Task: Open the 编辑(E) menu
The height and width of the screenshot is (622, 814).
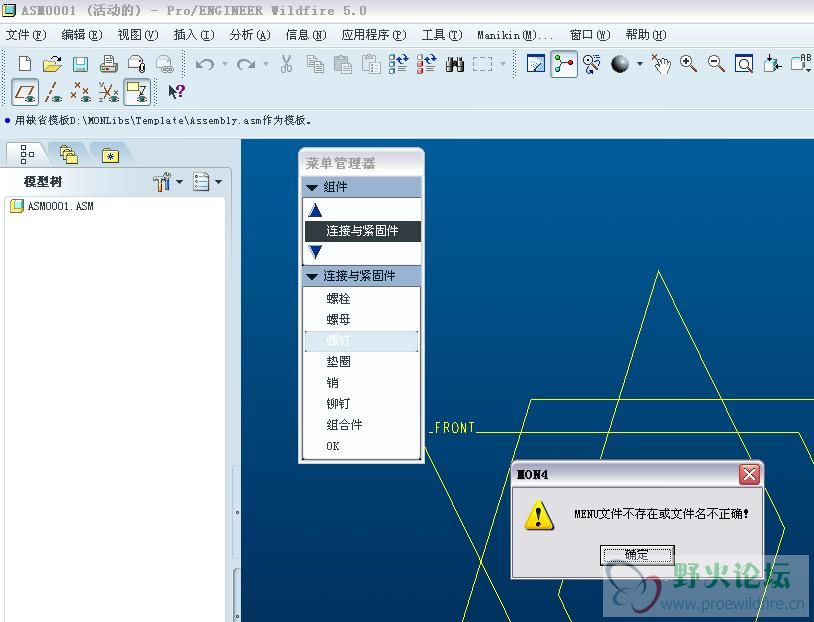Action: coord(82,35)
